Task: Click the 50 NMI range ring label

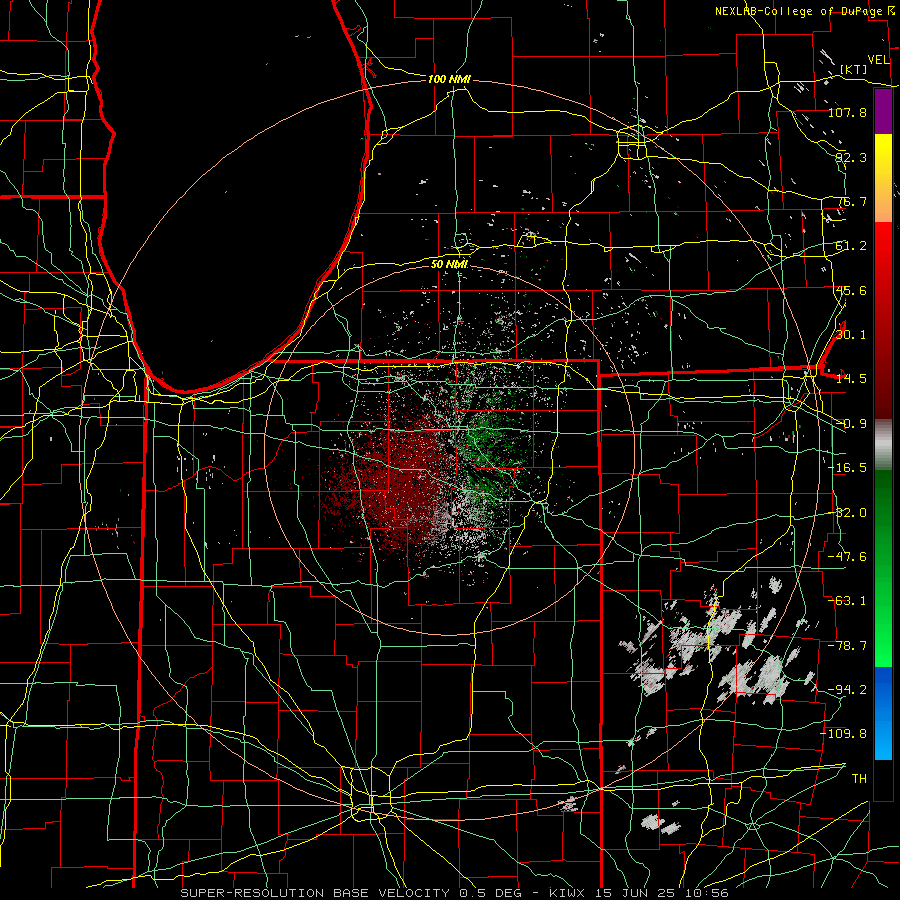Action: point(449,264)
